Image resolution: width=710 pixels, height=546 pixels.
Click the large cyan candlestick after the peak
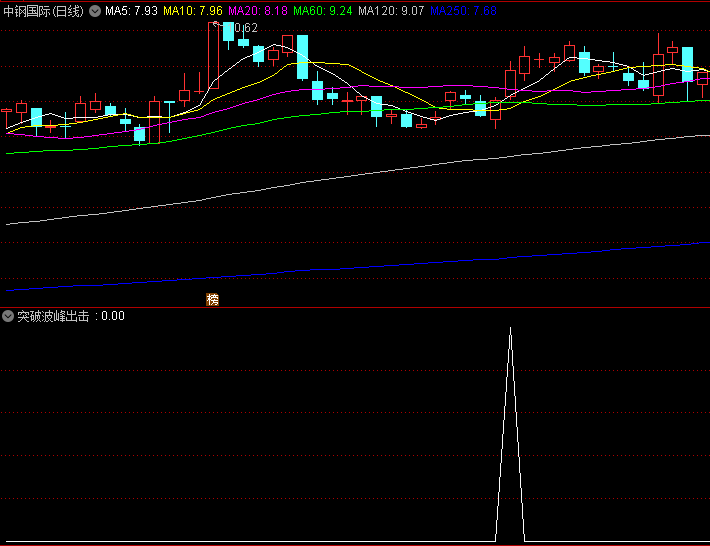point(302,57)
